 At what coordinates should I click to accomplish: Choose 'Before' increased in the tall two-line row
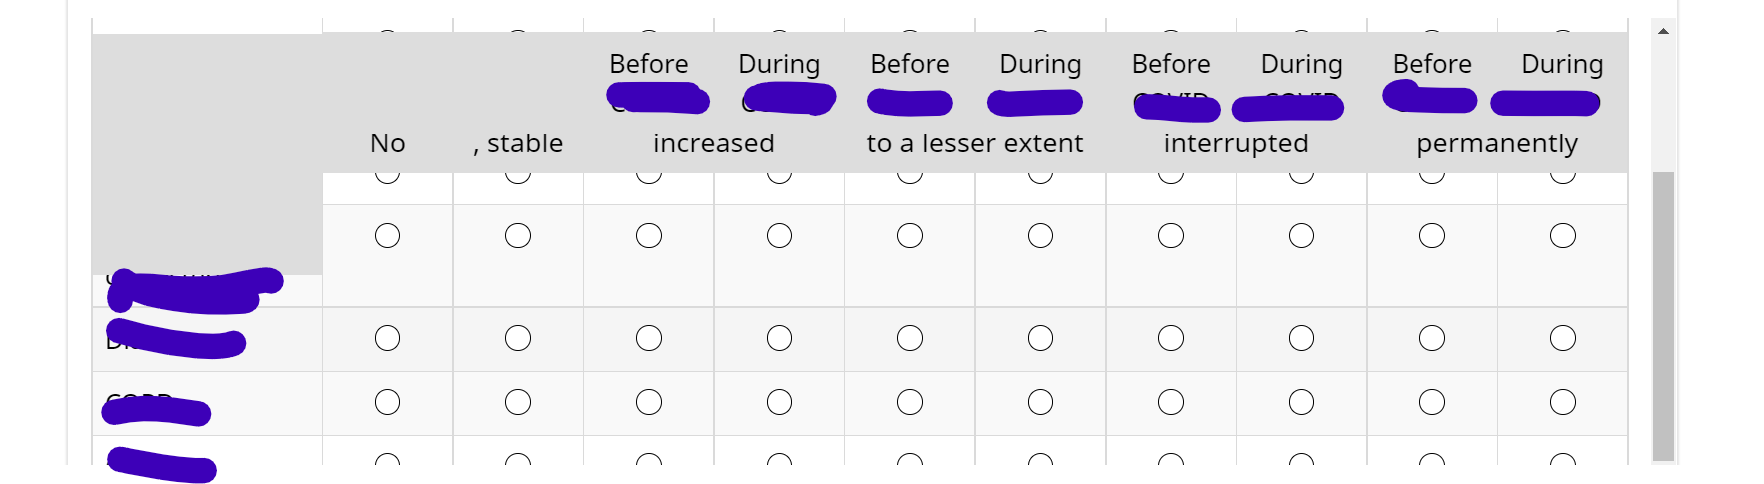pyautogui.click(x=649, y=236)
